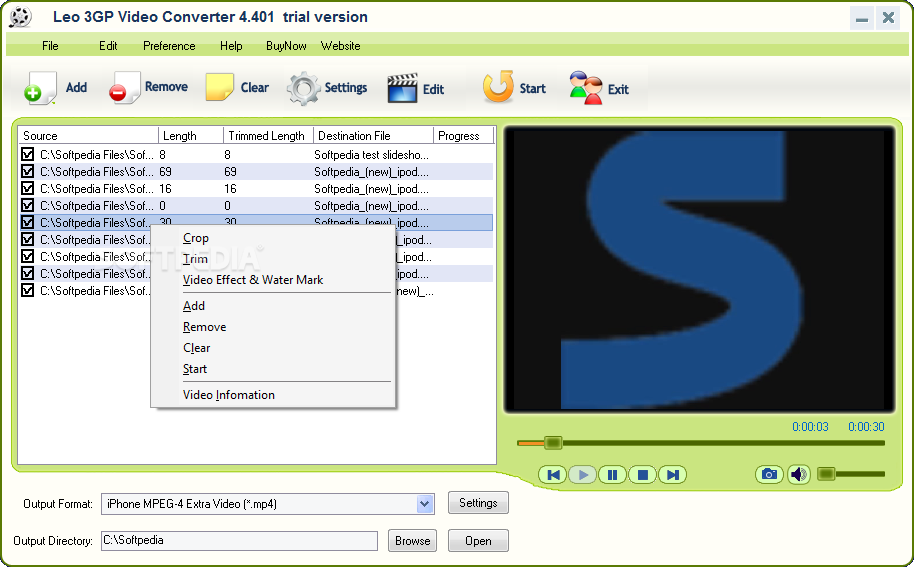Uncheck the seventh file in the list

[27, 256]
